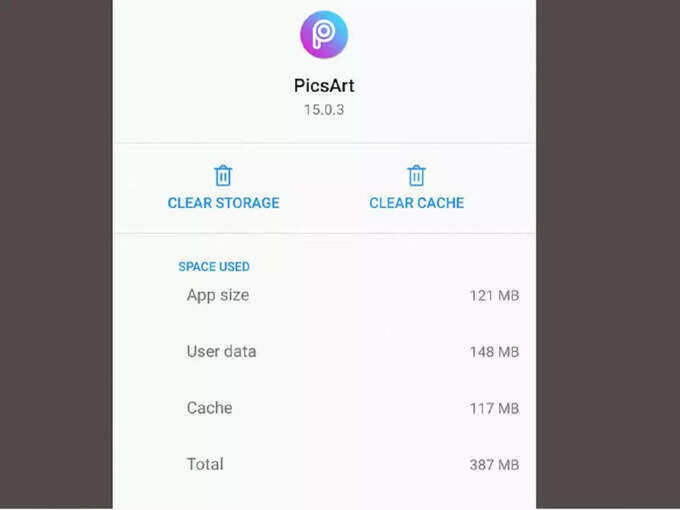The image size is (680, 510).
Task: Click the 387 MB total value
Action: point(494,464)
